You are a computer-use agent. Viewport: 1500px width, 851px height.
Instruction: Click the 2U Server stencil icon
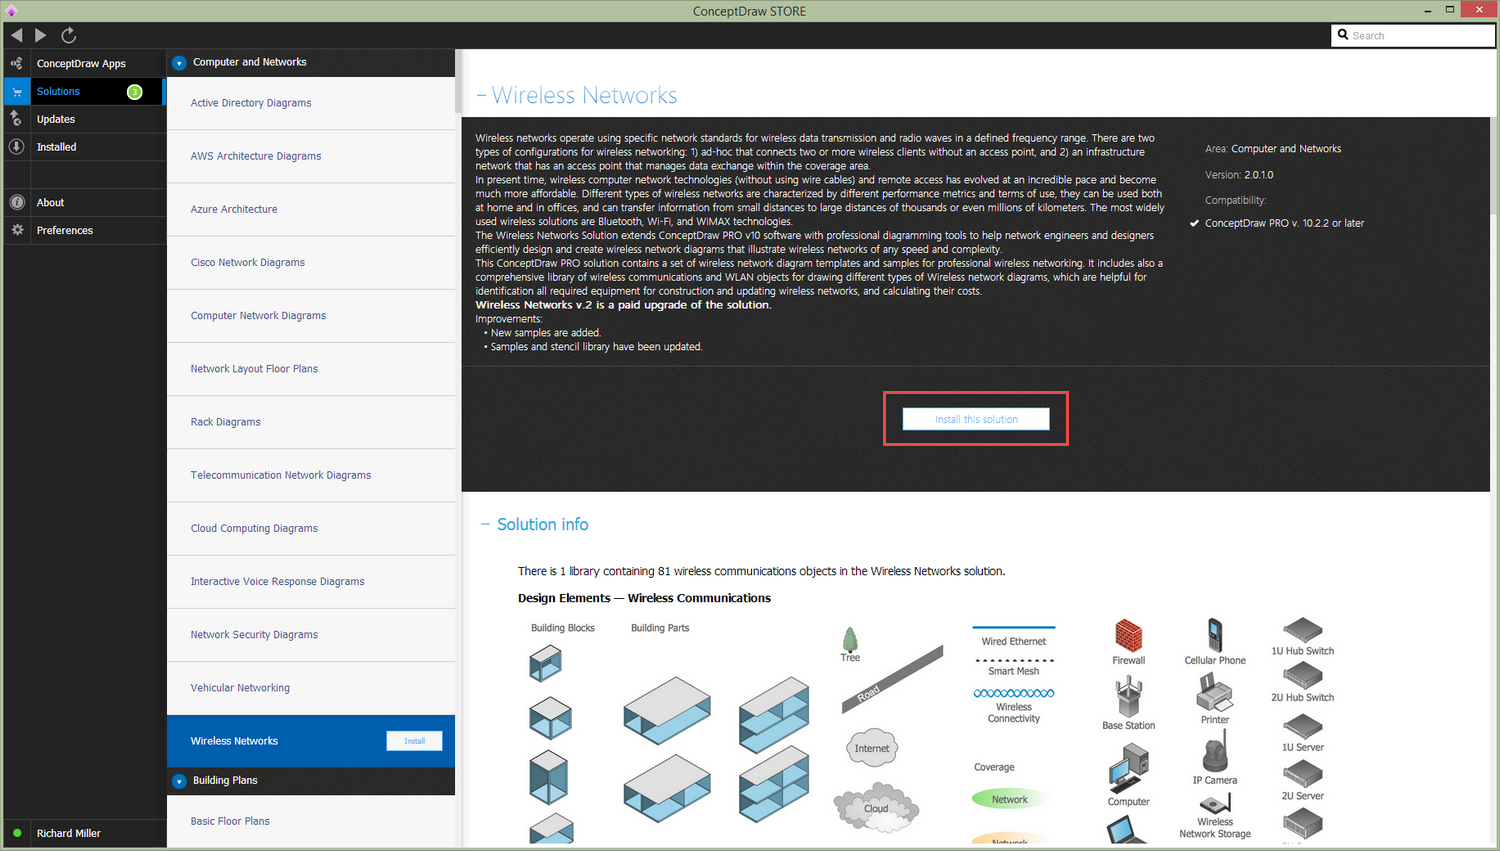[x=1303, y=774]
